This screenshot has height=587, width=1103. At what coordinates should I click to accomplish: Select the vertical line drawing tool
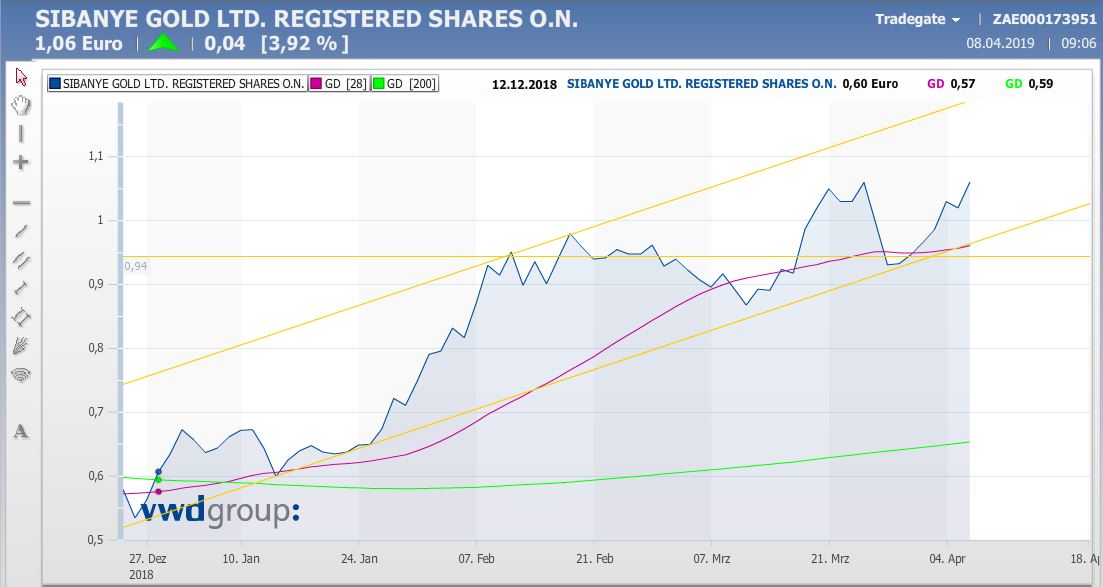point(21,134)
